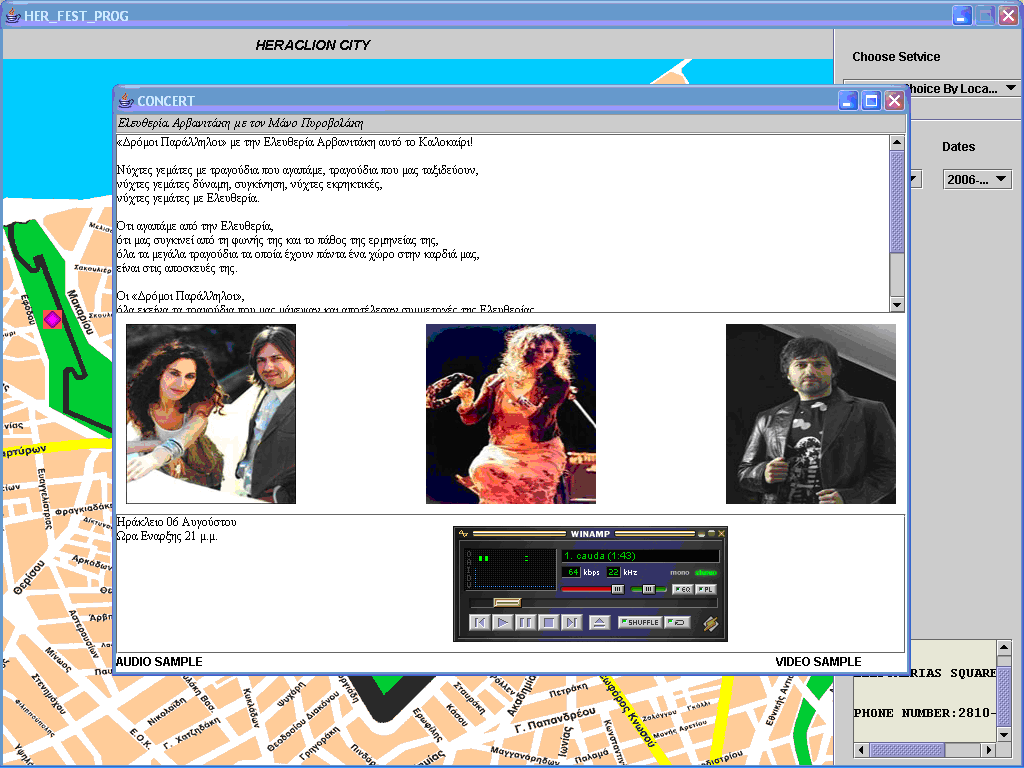Stop the Winamp playback
Screen dimensions: 1024x768
549,622
